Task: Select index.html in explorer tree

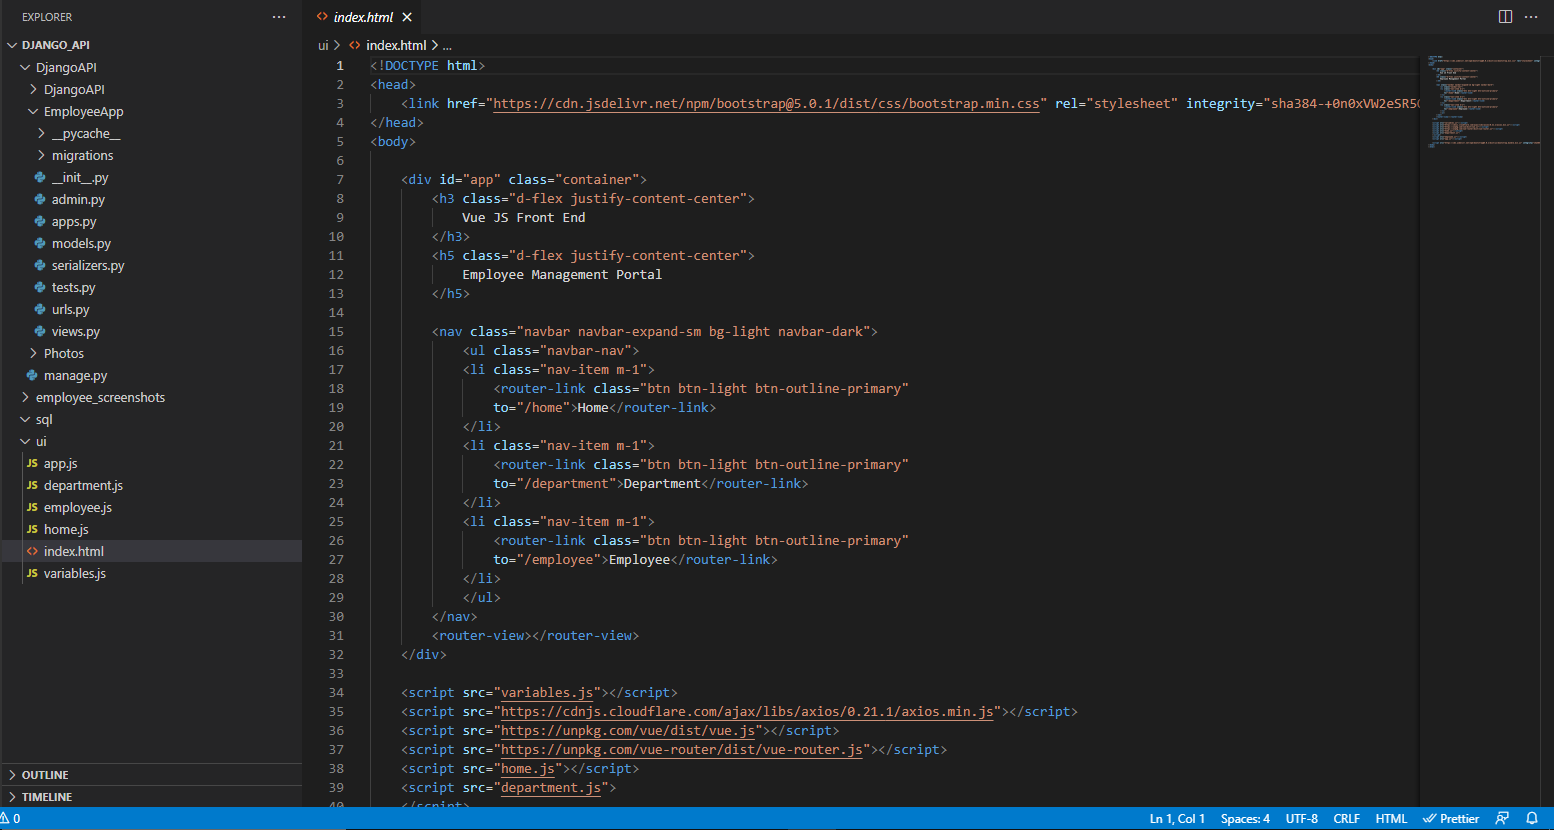Action: click(151, 551)
